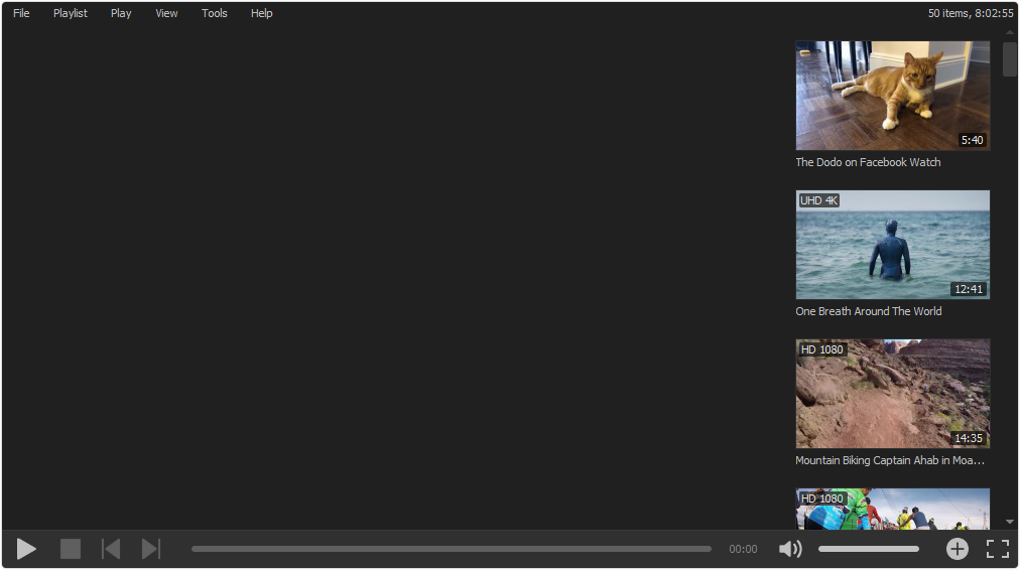Click the title 'The Dodo on Facebook Watch'
Screen dimensions: 1020x570
(x=868, y=162)
